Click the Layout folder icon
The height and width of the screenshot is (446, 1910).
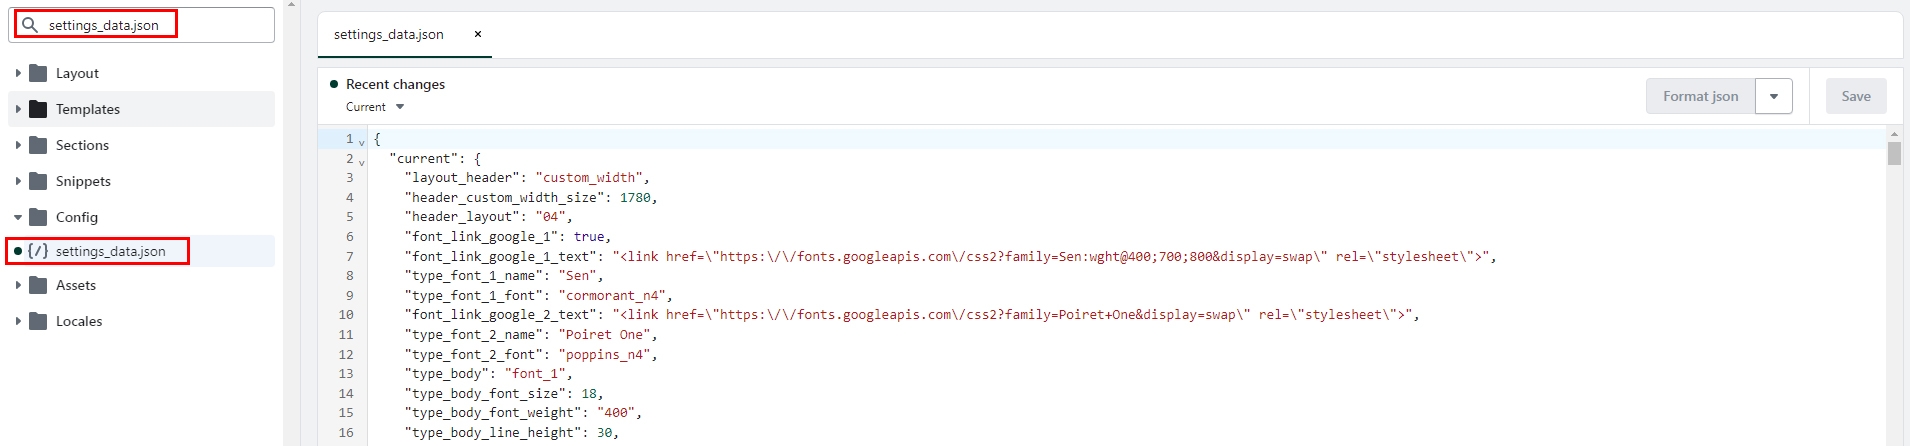[39, 73]
